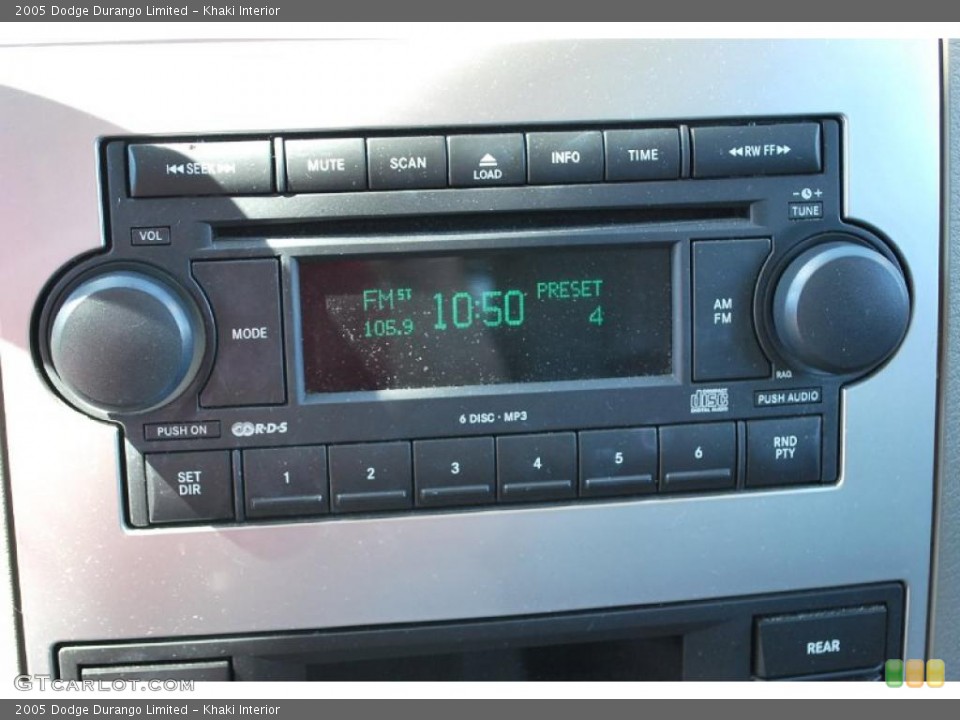The image size is (960, 720).
Task: Click the compact disc logo
Action: coord(710,400)
